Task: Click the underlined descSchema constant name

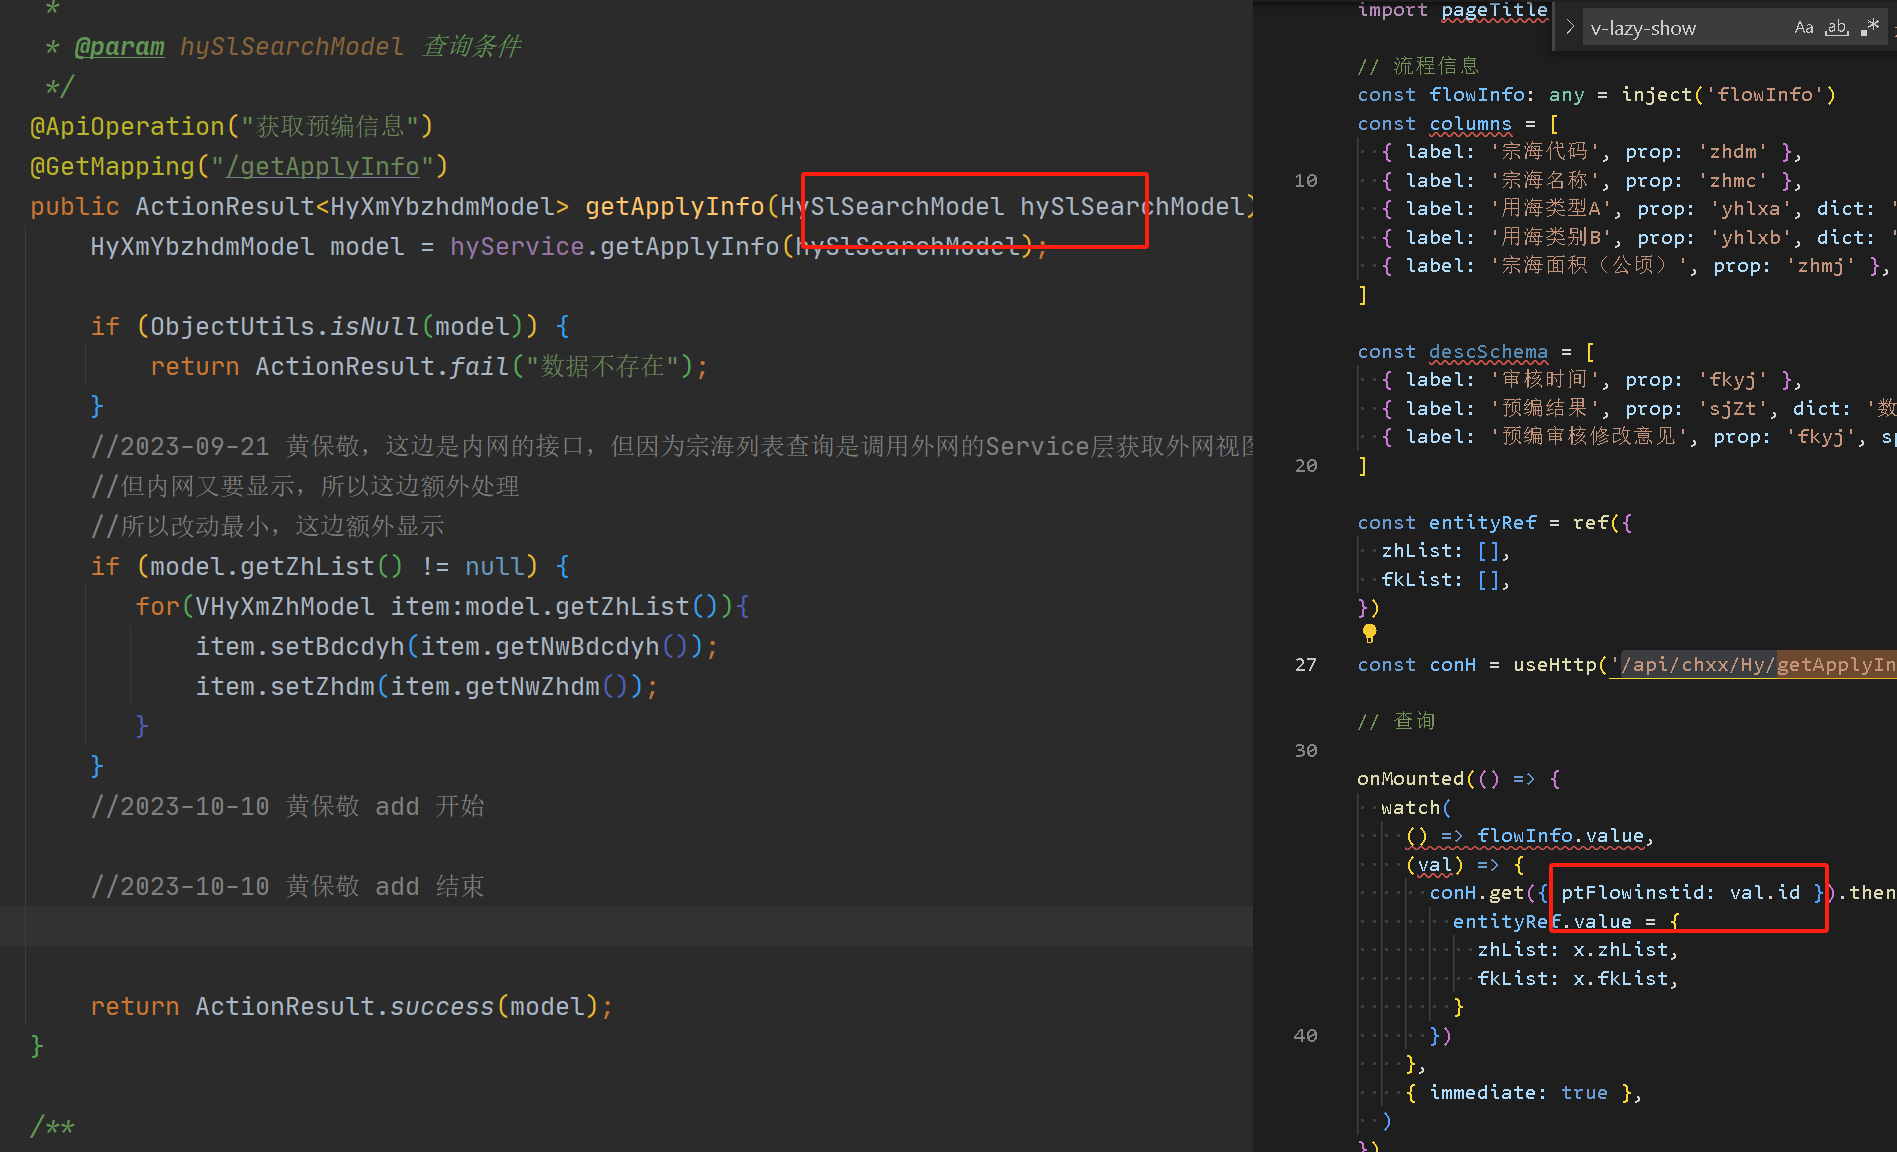Action: click(x=1487, y=352)
